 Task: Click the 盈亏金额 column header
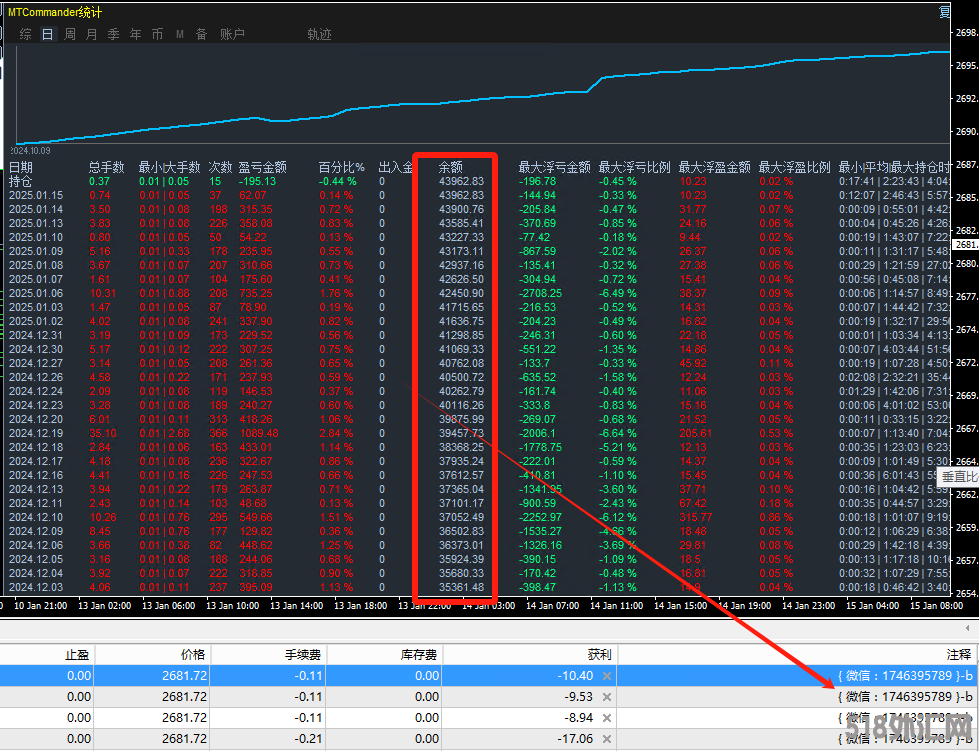262,167
